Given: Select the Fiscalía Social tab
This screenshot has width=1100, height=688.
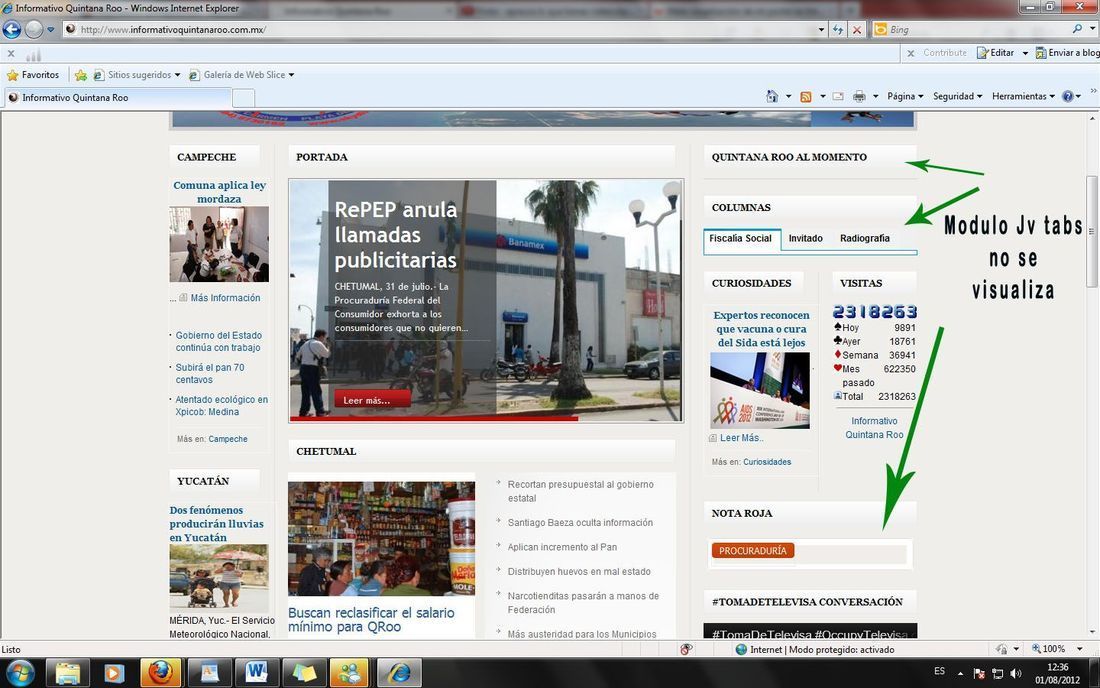Looking at the screenshot, I should pos(740,238).
